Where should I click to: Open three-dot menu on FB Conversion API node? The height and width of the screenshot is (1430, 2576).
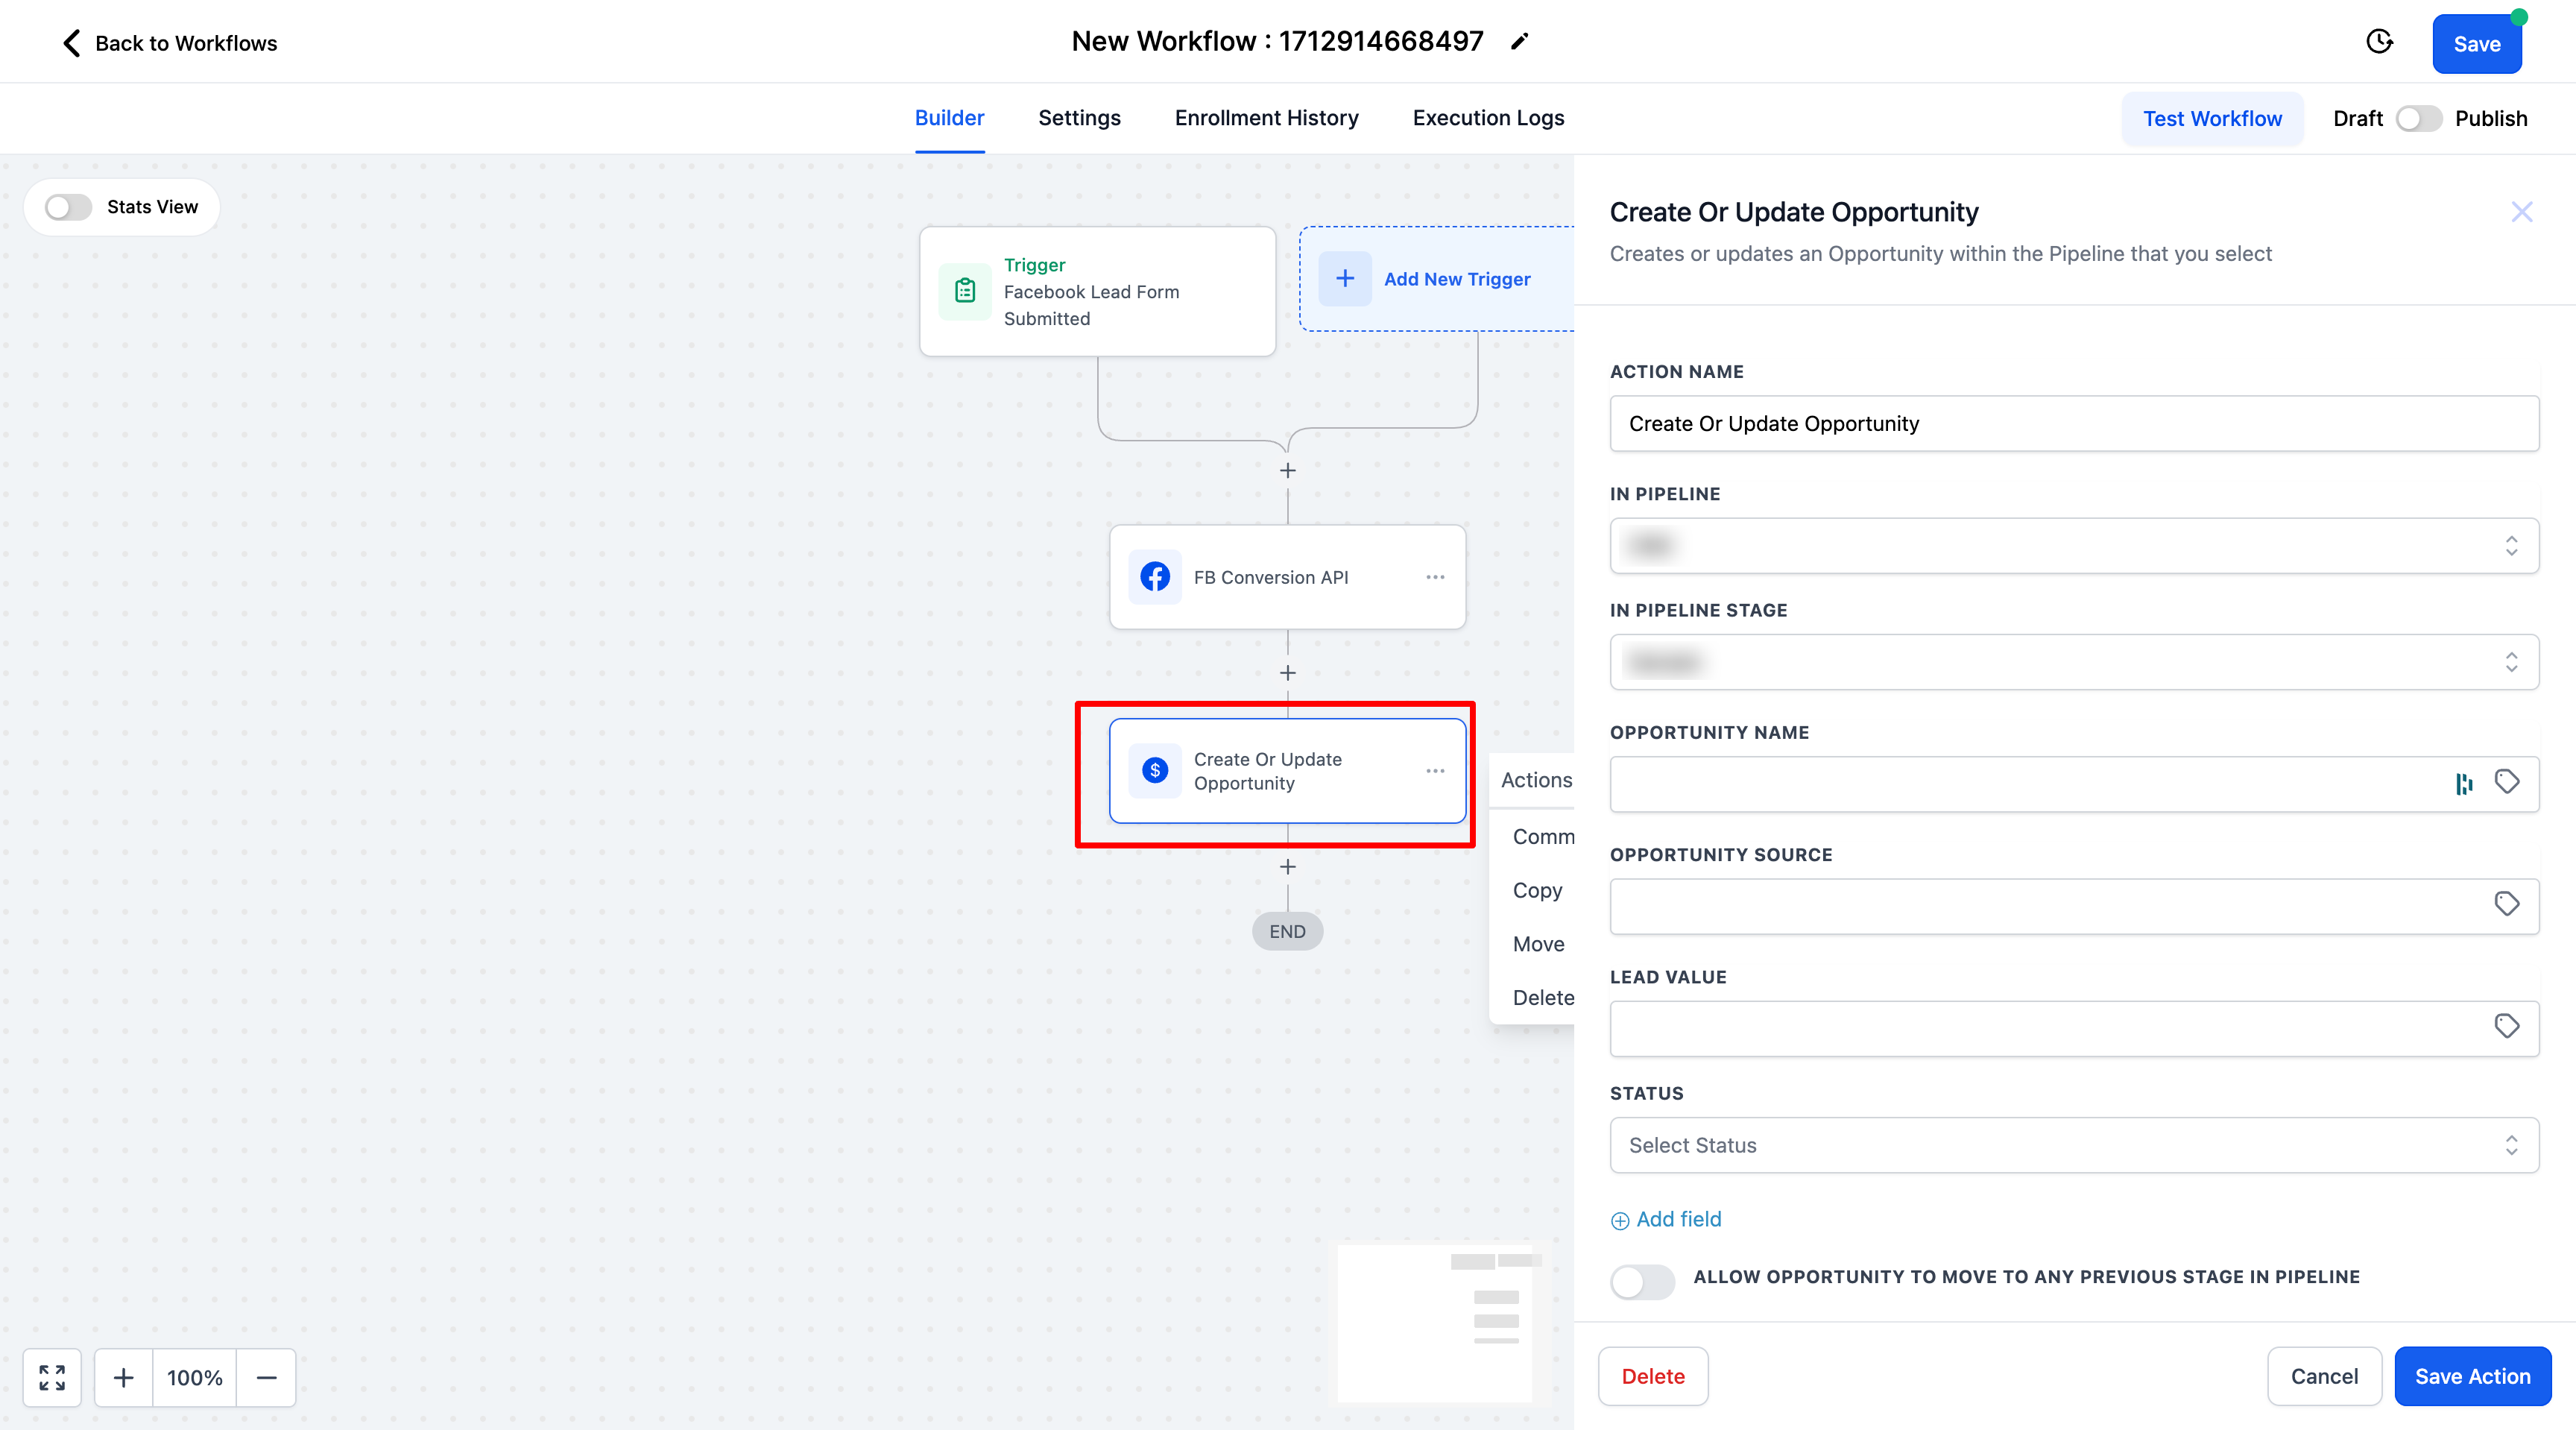point(1435,577)
